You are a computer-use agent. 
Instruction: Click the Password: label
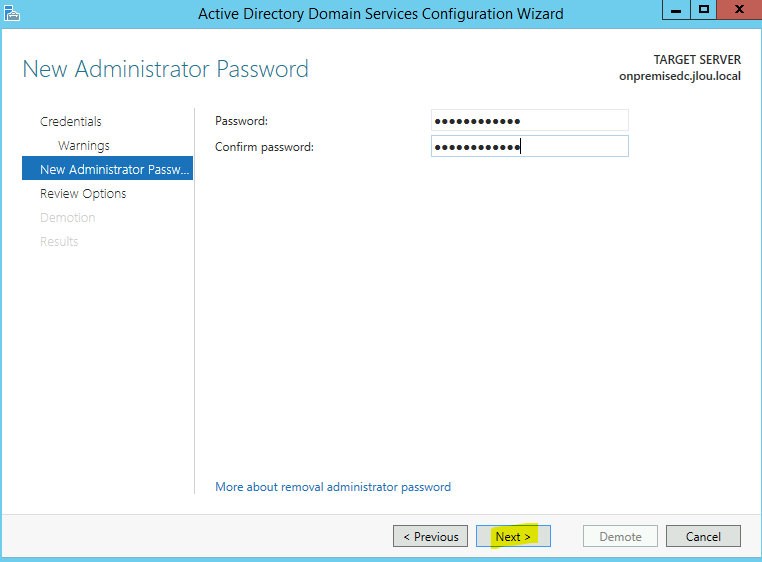(242, 121)
